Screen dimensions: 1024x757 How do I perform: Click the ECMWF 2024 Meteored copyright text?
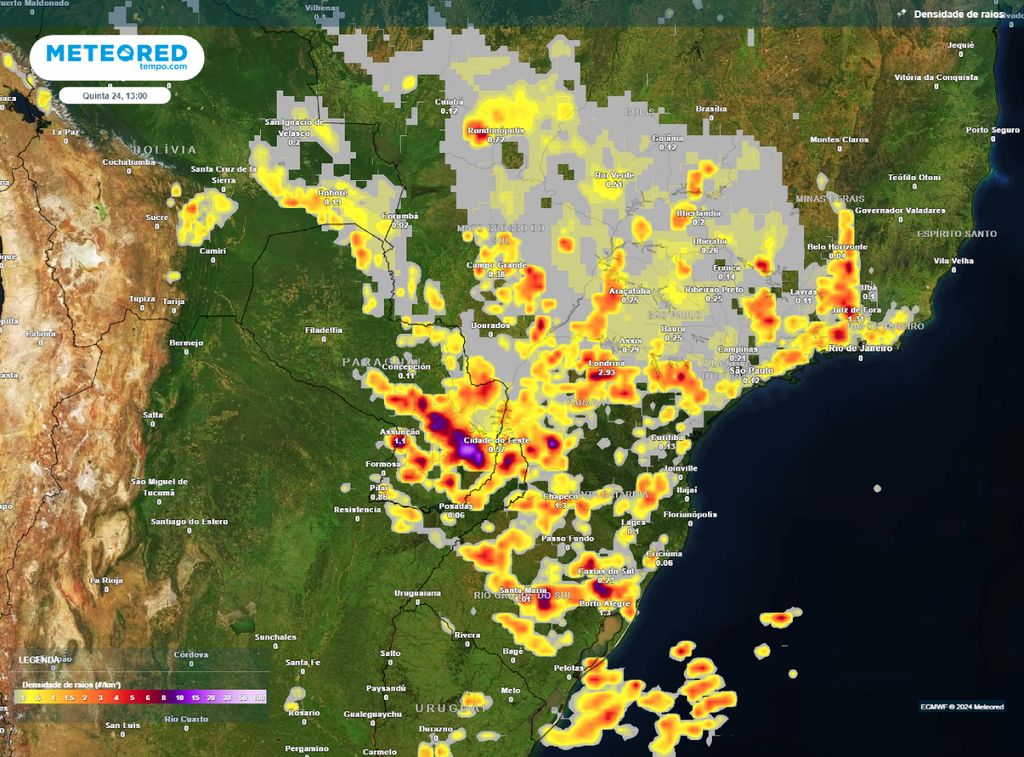(961, 707)
